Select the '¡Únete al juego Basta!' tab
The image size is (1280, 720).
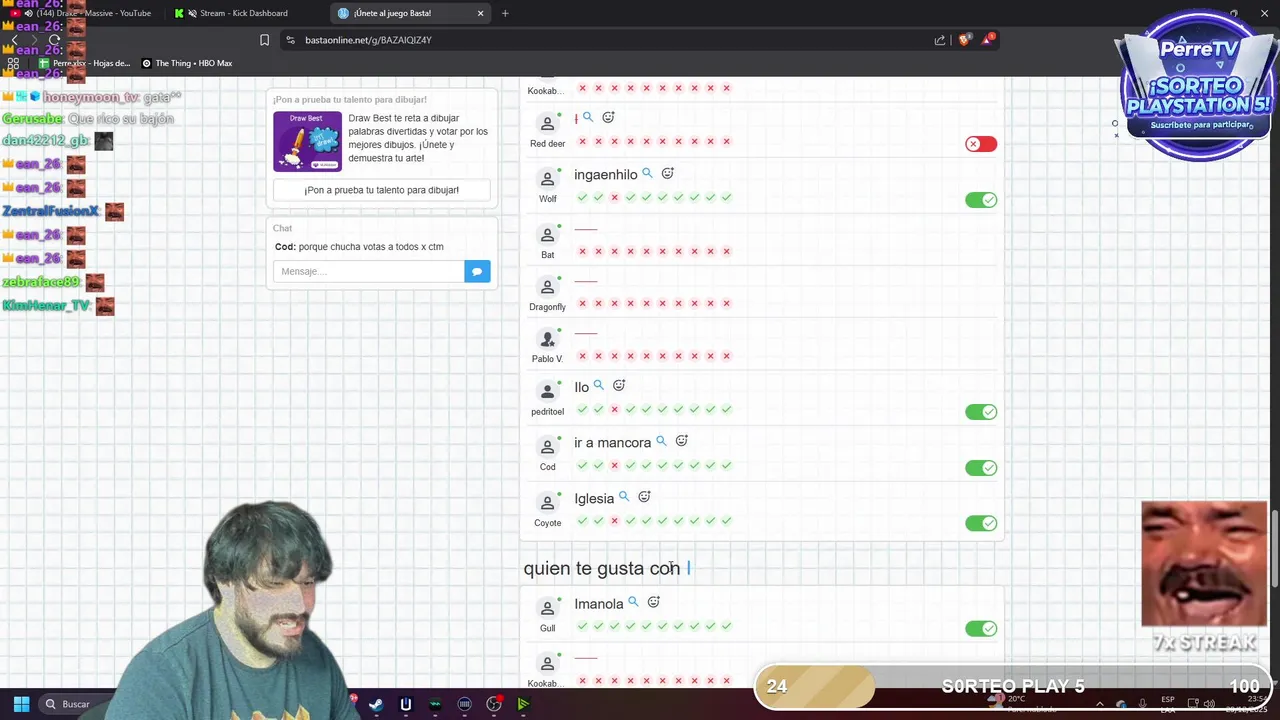point(410,13)
